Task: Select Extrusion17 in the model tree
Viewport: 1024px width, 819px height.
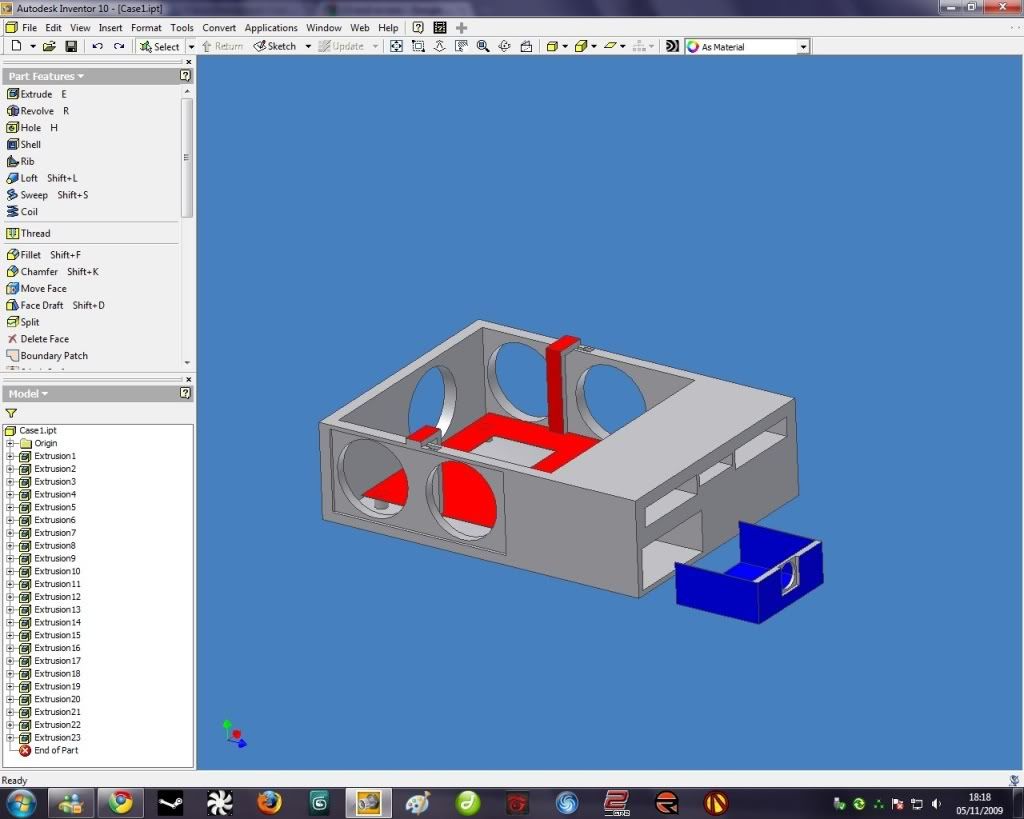Action: (57, 661)
